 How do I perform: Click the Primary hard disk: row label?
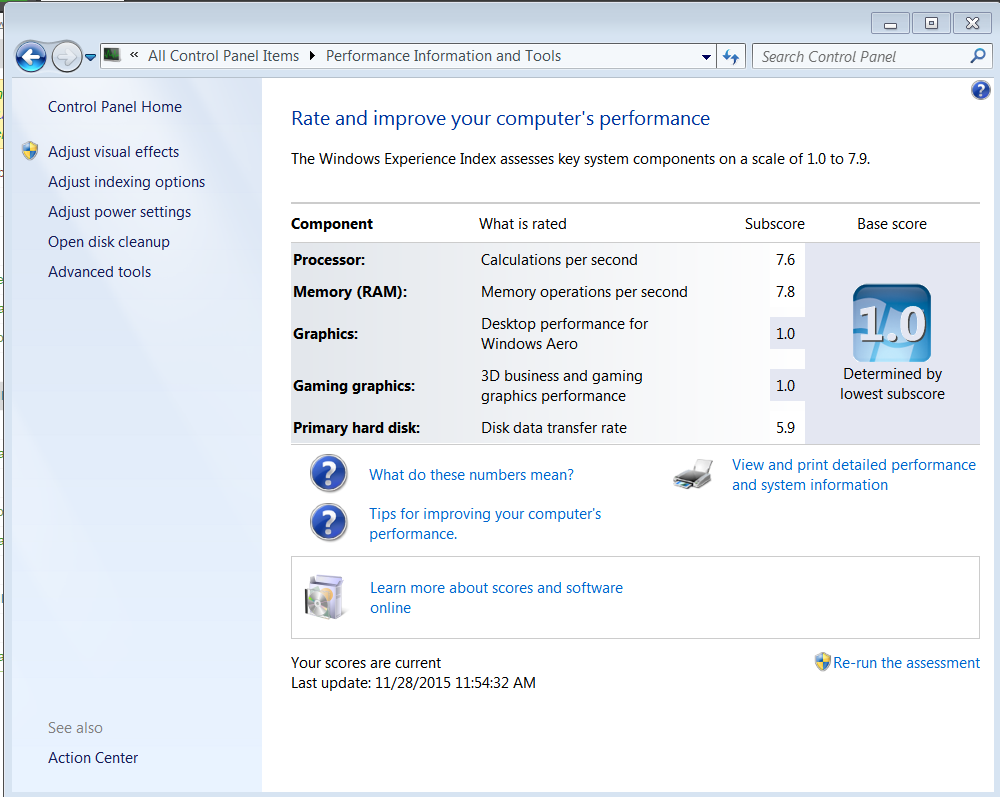357,428
